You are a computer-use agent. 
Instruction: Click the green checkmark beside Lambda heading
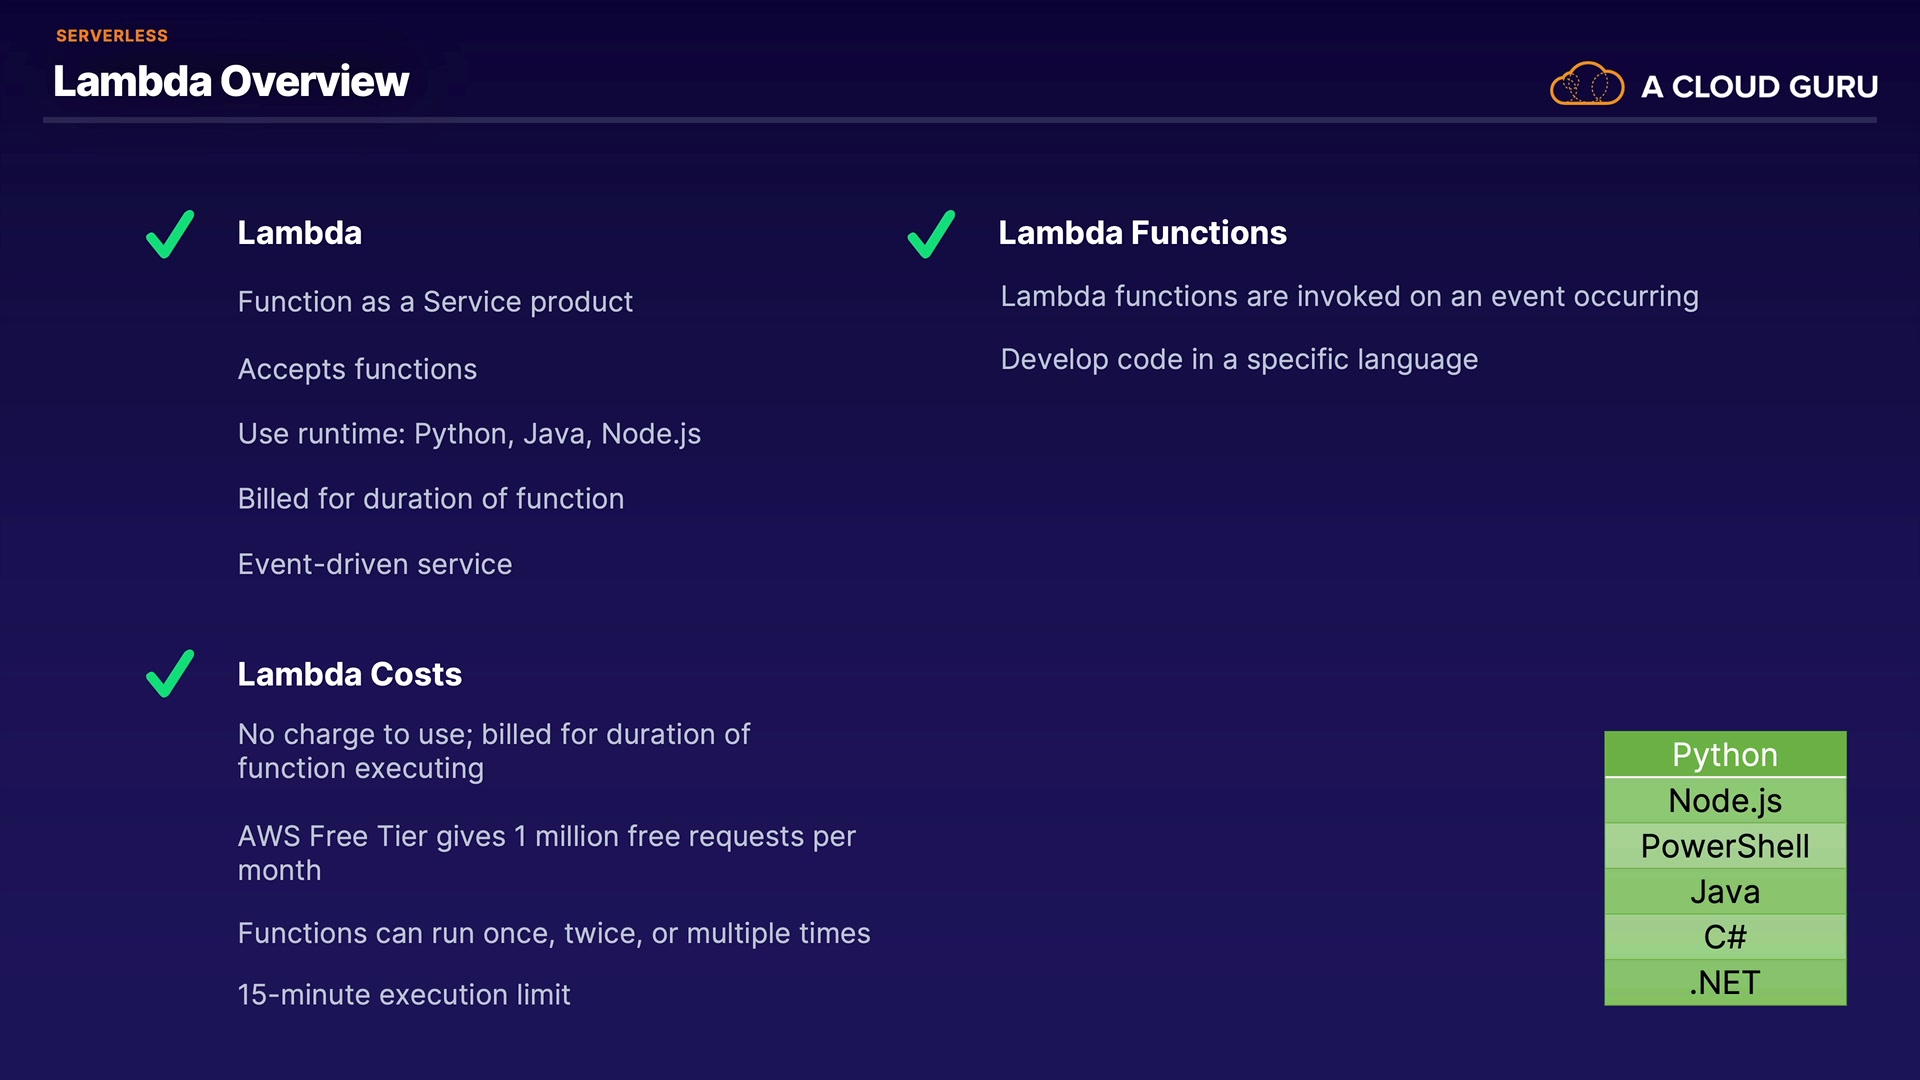coord(170,234)
